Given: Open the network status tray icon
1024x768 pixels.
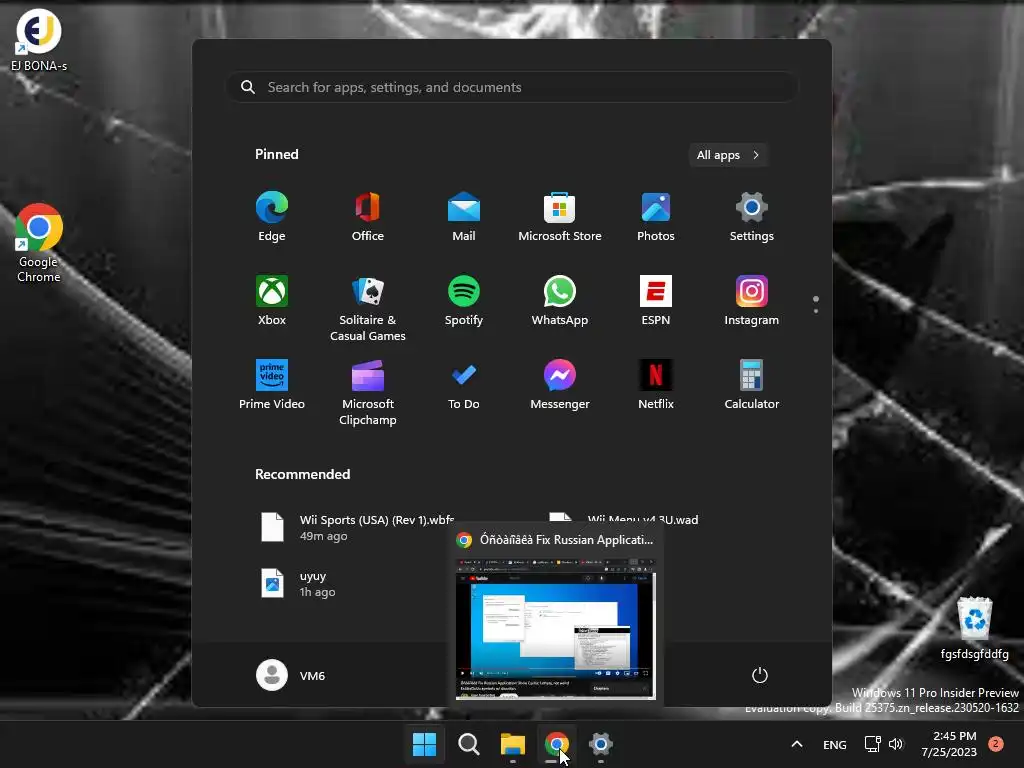Looking at the screenshot, I should 872,744.
